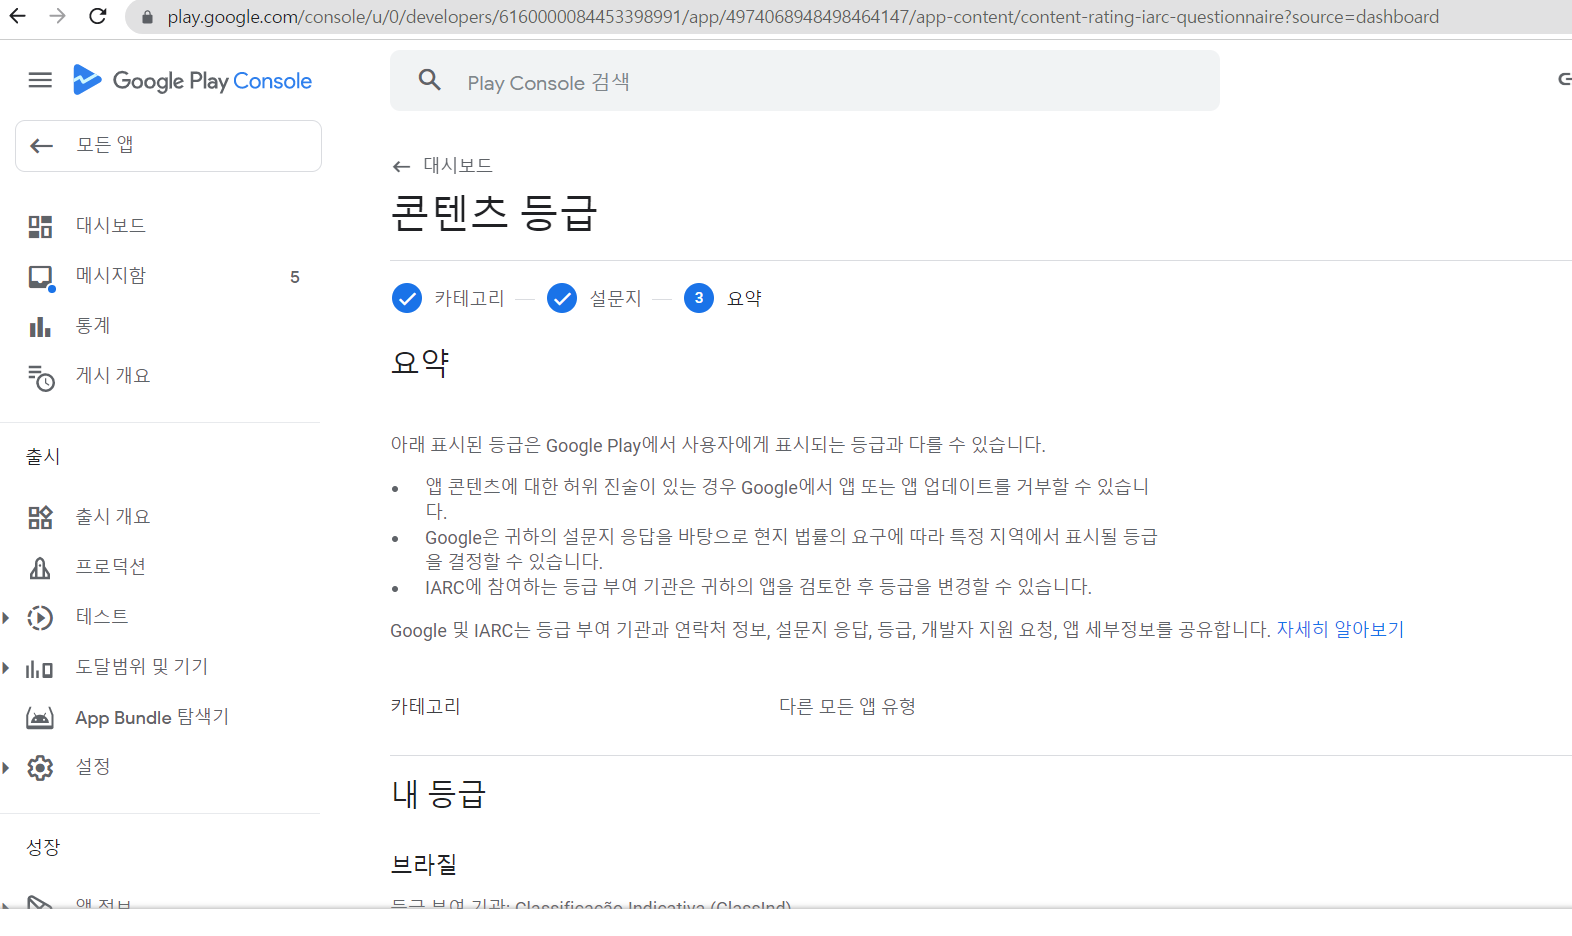Click the 게시 개요 clock icon
This screenshot has width=1572, height=936.
click(40, 377)
